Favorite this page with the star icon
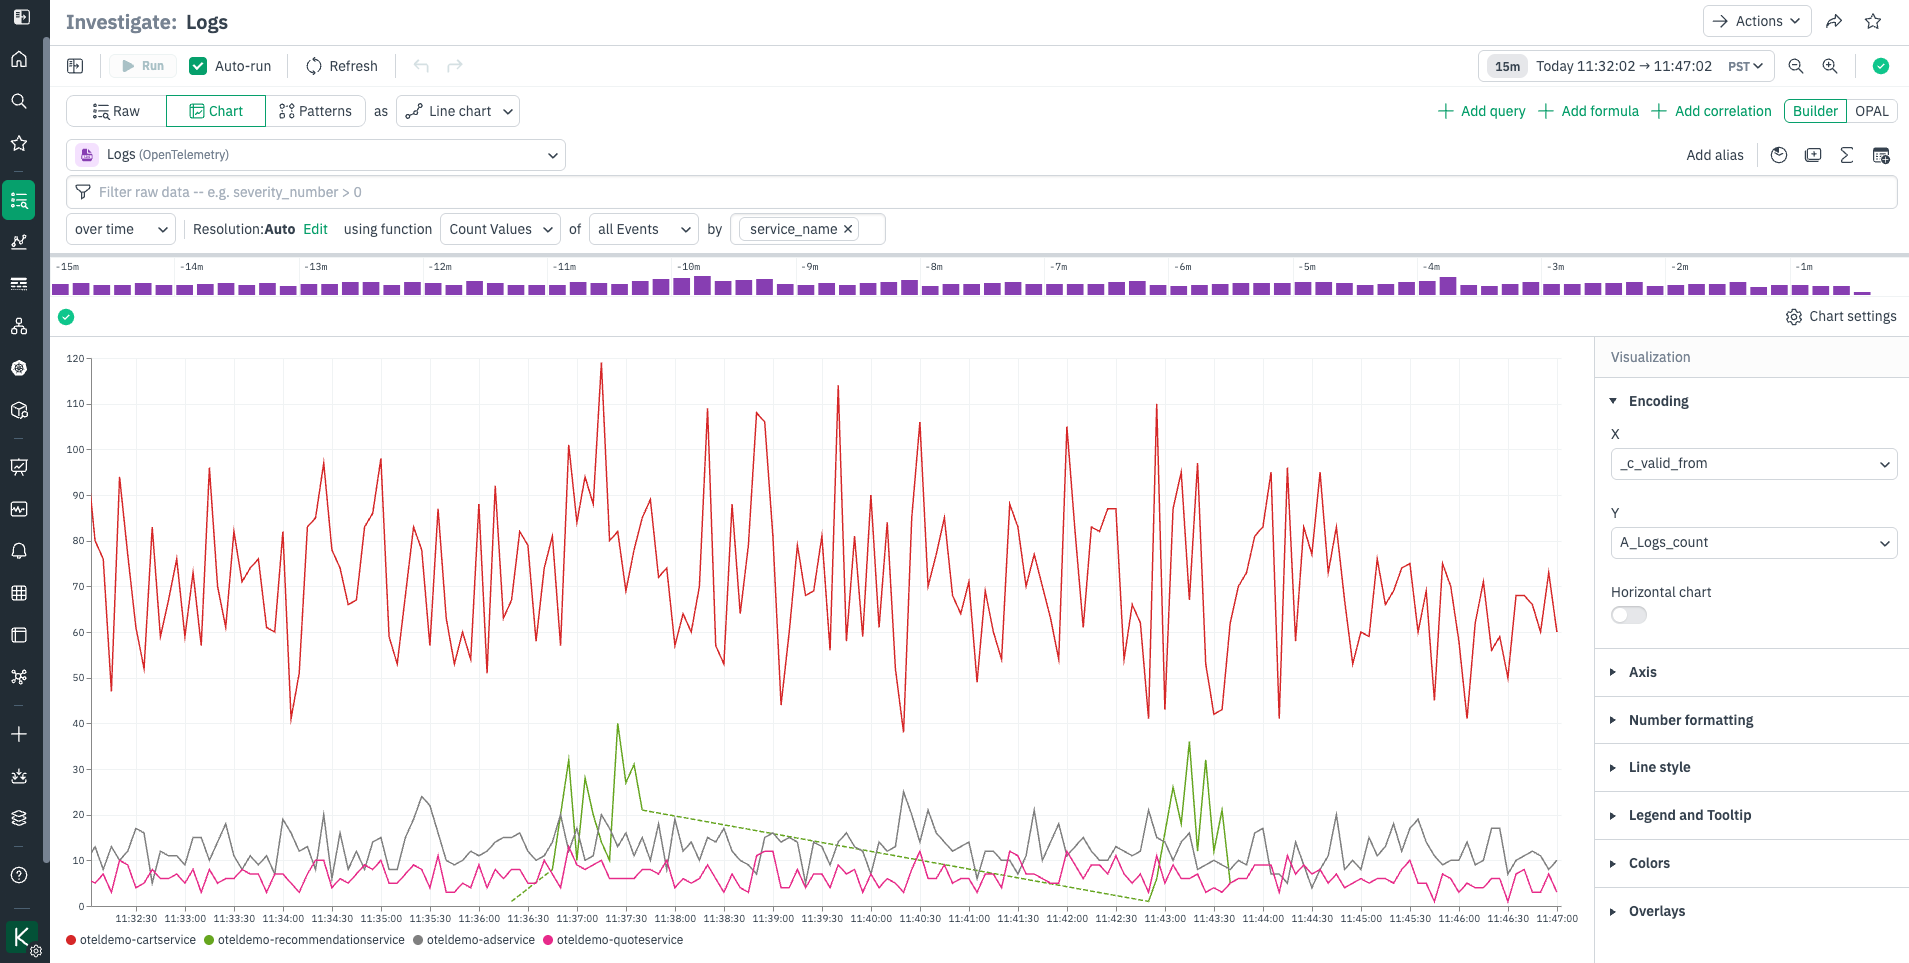Viewport: 1909px width, 963px height. pos(1873,21)
